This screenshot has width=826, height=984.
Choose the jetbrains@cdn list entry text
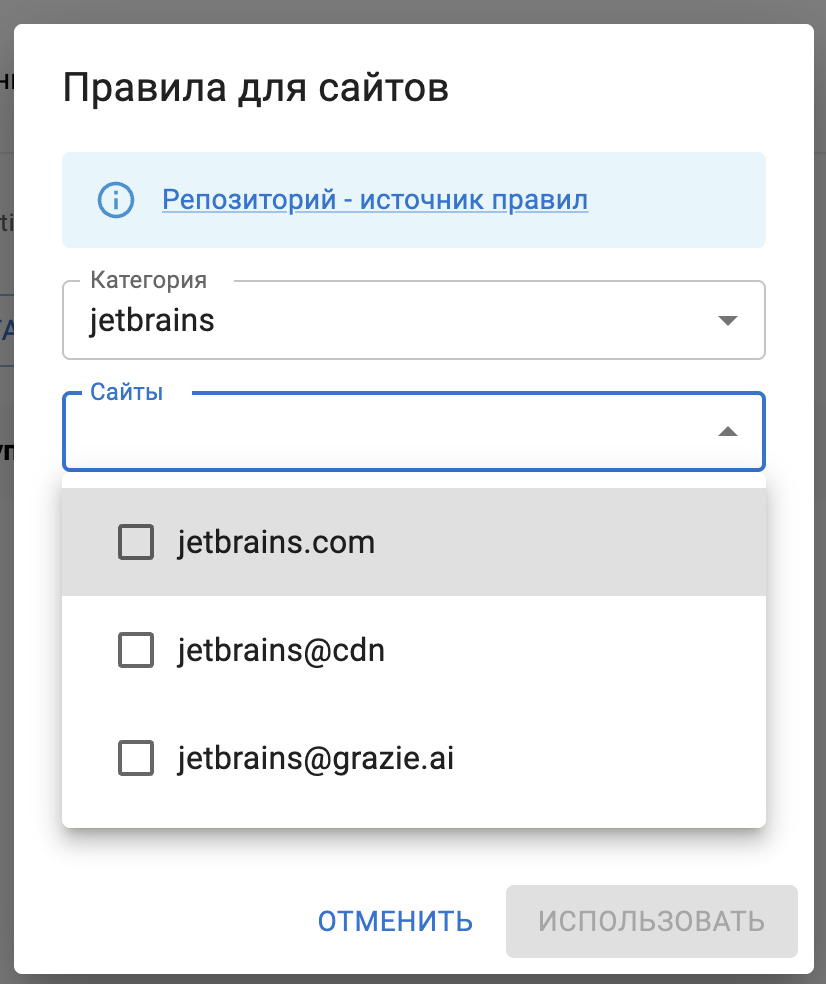pos(281,650)
